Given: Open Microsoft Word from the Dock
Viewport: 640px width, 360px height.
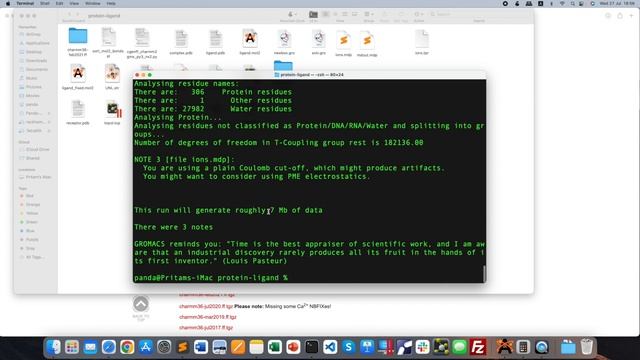Looking at the screenshot, I should [x=201, y=347].
